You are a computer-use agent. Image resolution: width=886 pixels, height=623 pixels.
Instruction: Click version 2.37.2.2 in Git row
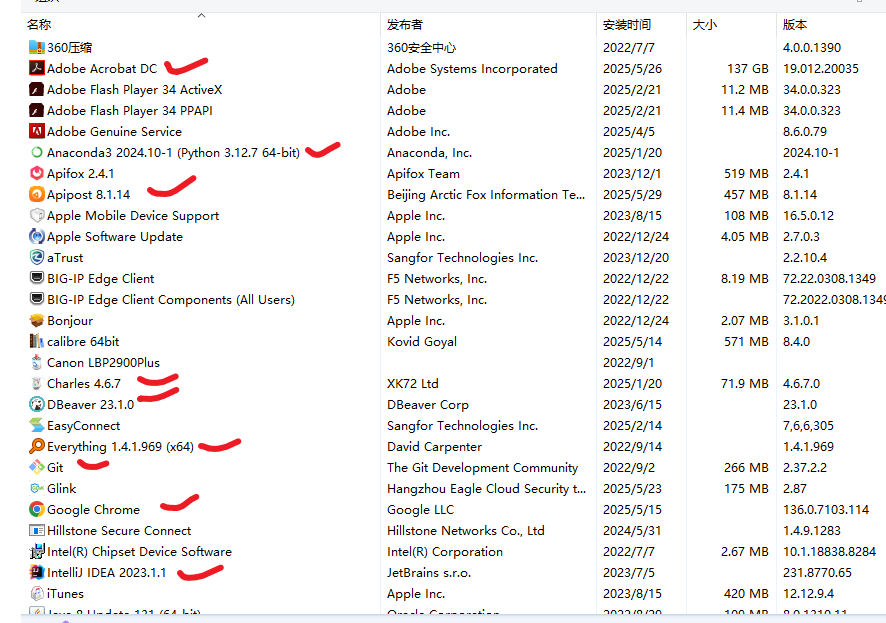(805, 467)
